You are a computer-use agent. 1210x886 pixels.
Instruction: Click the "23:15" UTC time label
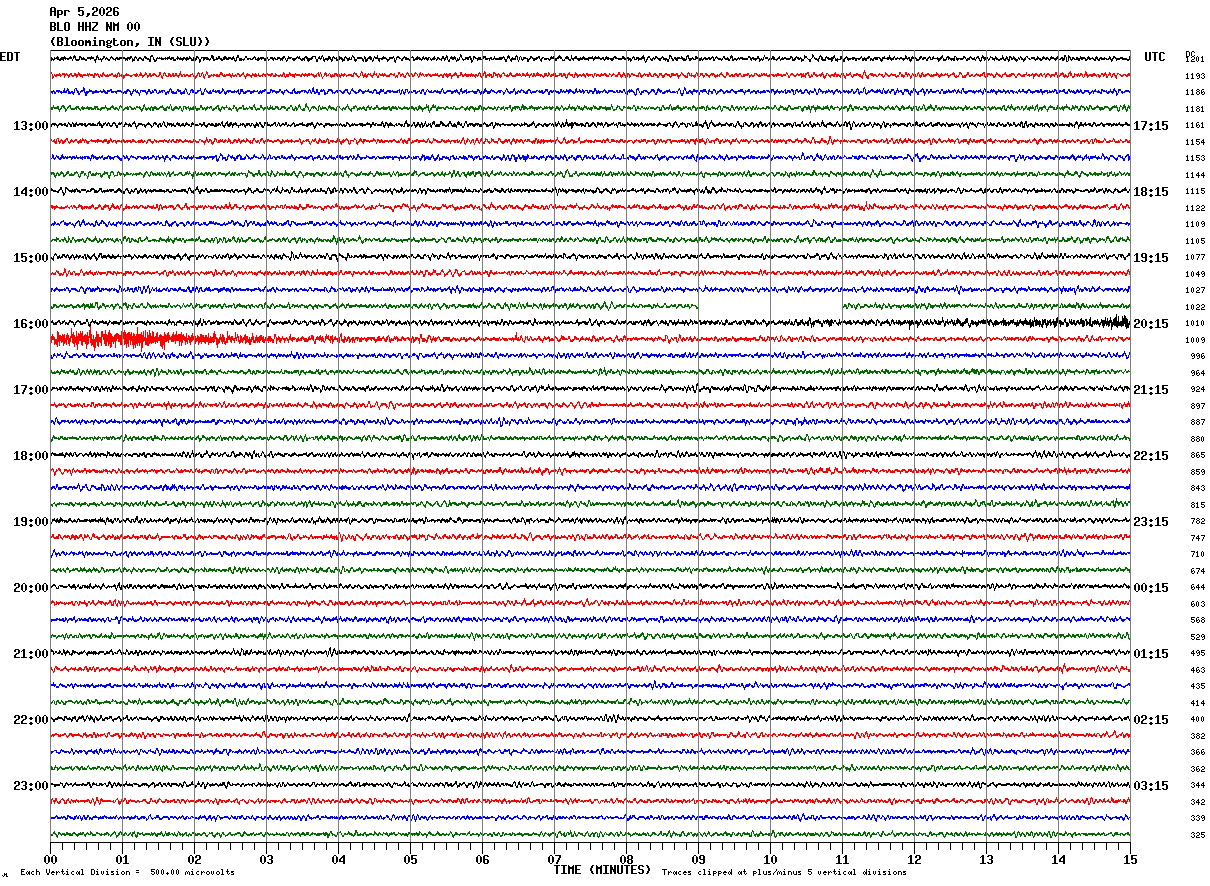tap(1151, 522)
